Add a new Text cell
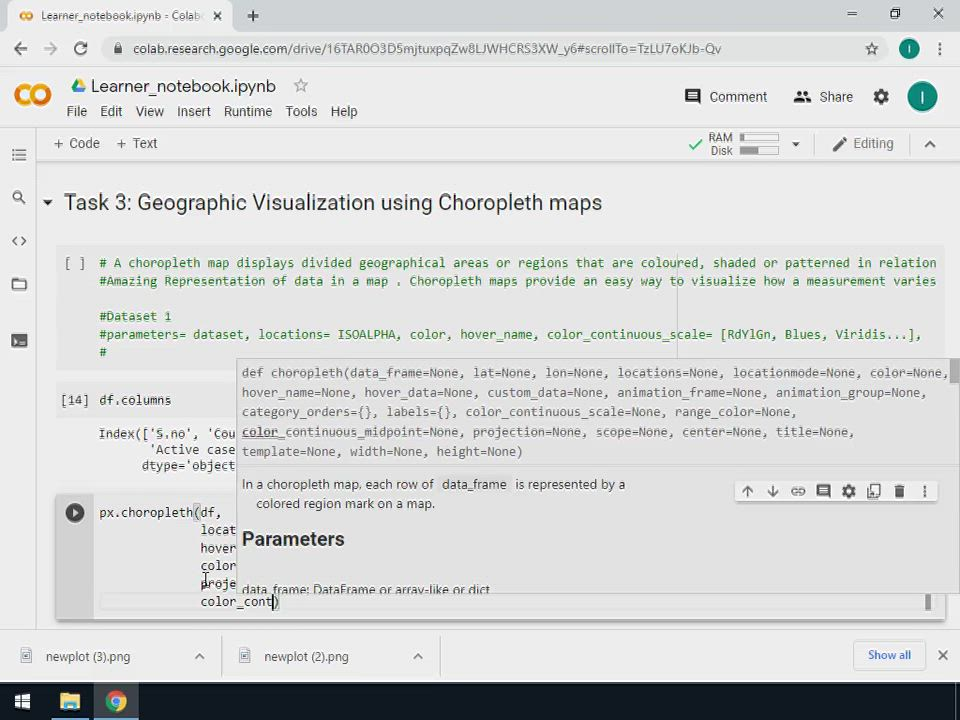This screenshot has width=960, height=720. tap(137, 143)
